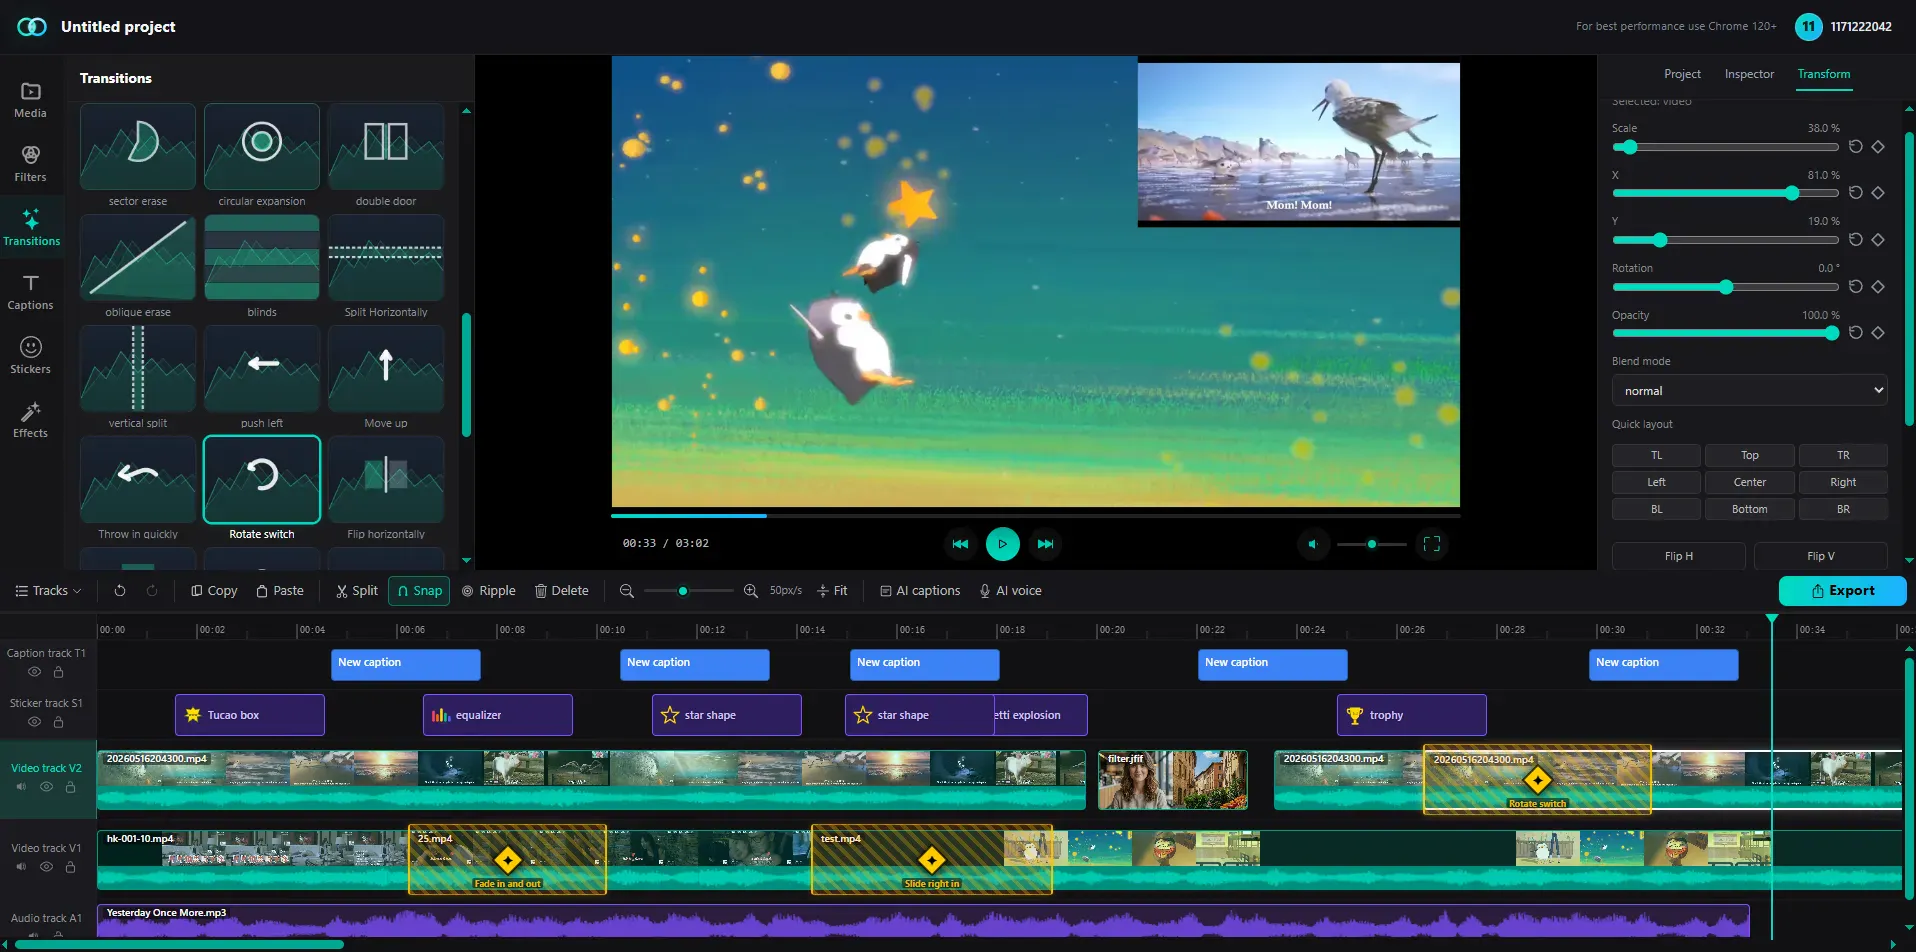The height and width of the screenshot is (952, 1916).
Task: Click the Export button
Action: pos(1842,591)
